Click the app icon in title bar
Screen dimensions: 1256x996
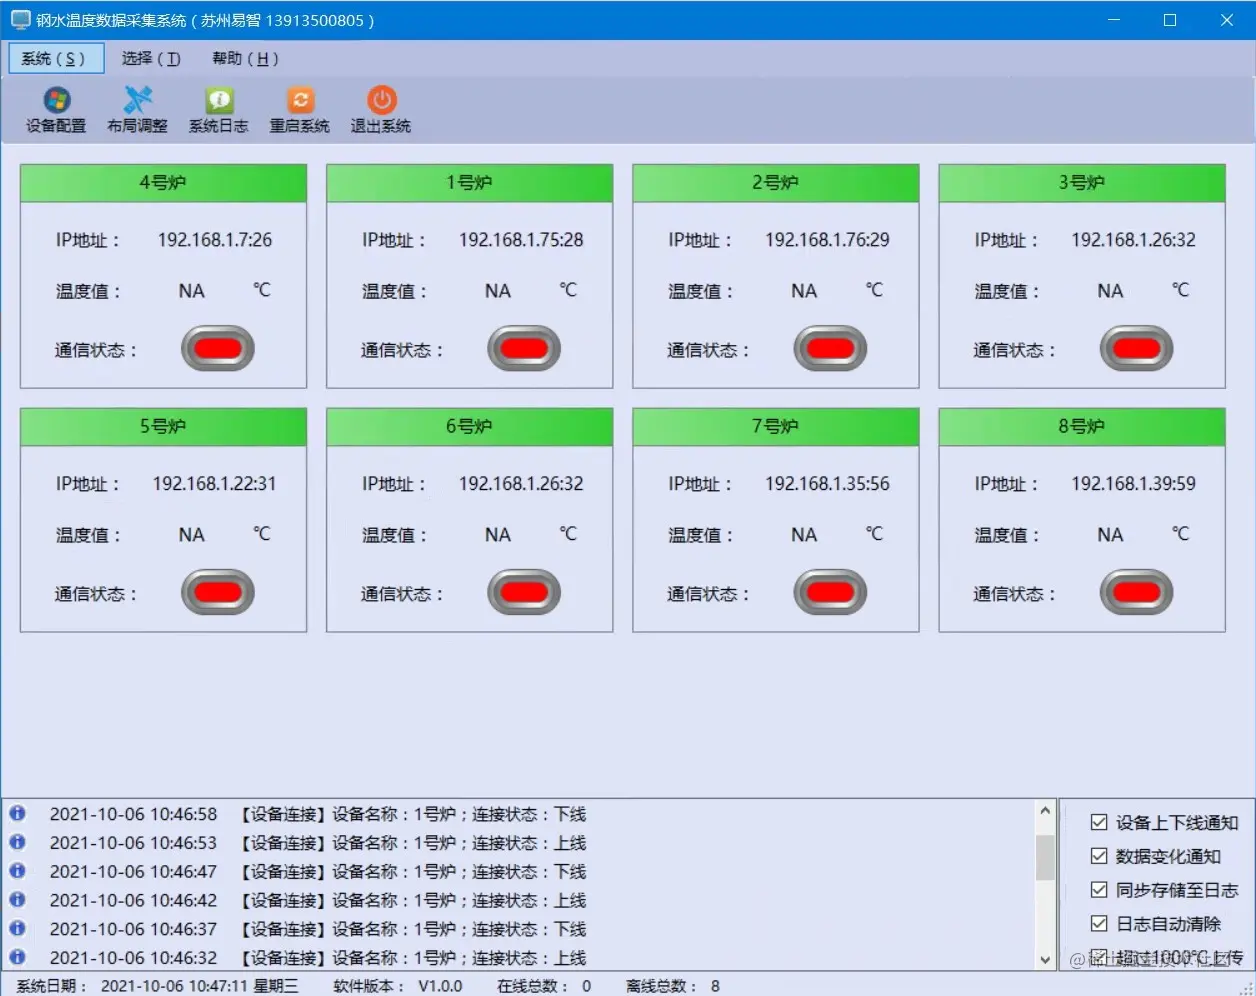click(x=20, y=19)
